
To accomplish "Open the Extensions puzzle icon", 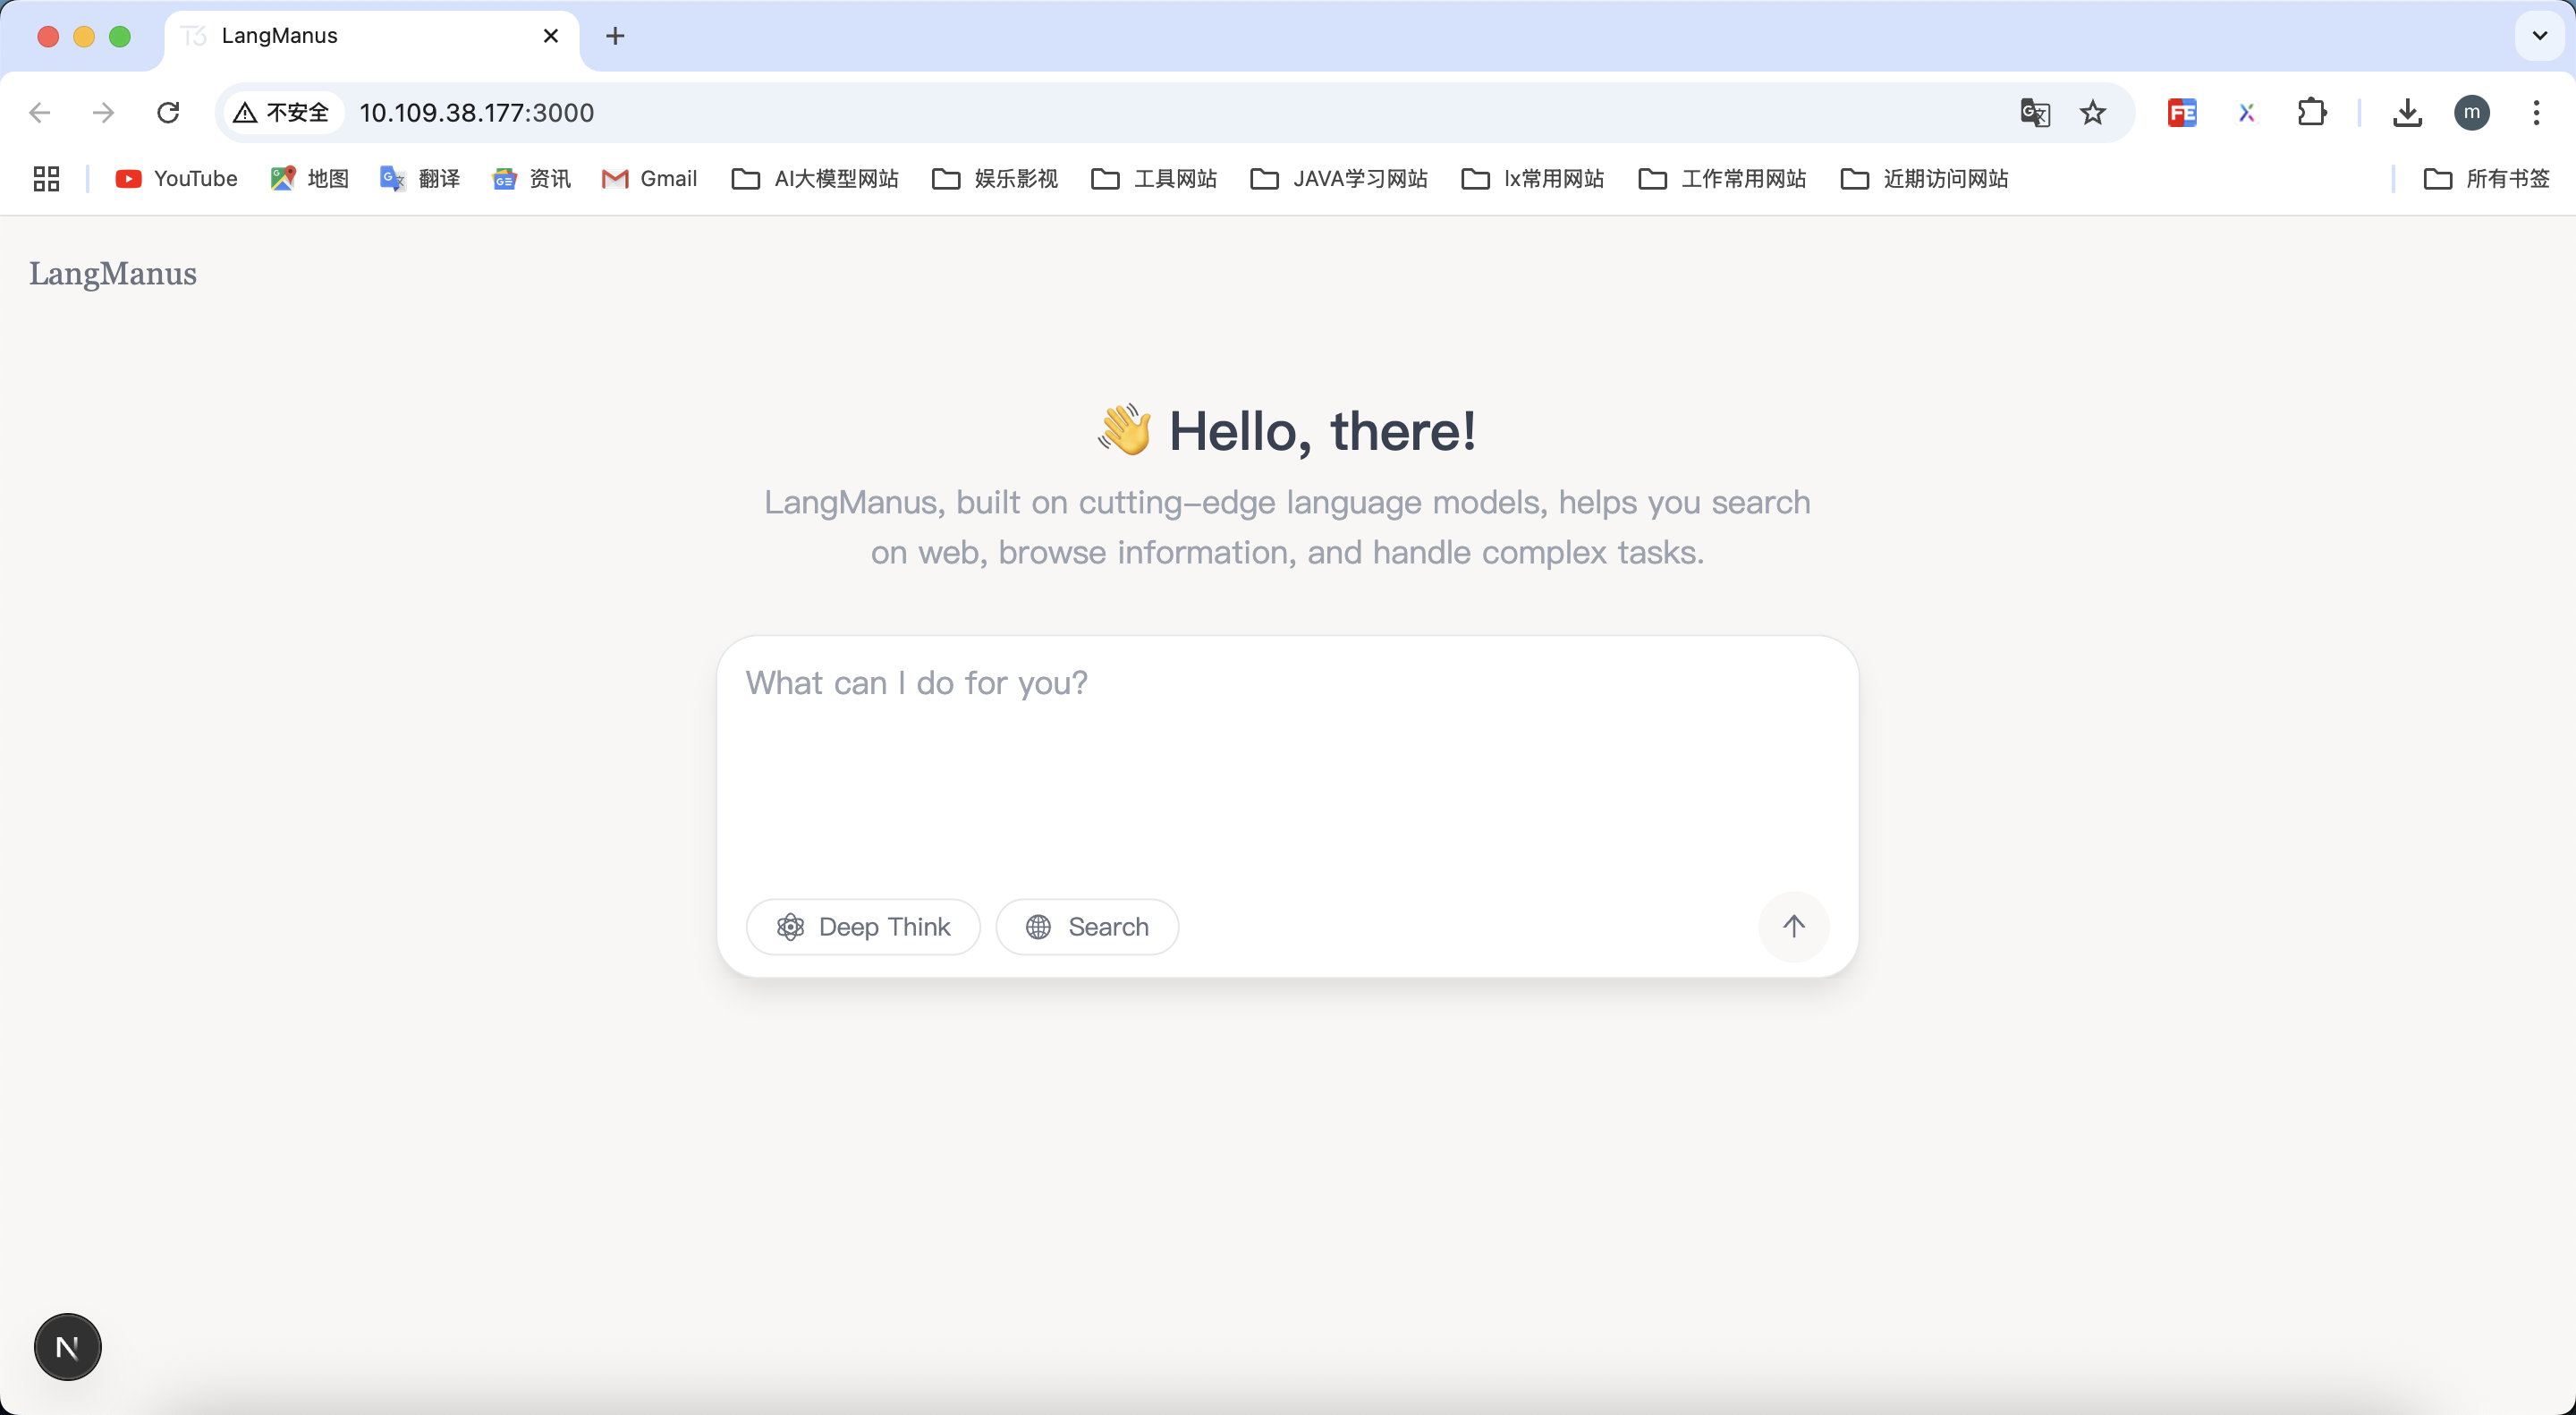I will tap(2311, 113).
